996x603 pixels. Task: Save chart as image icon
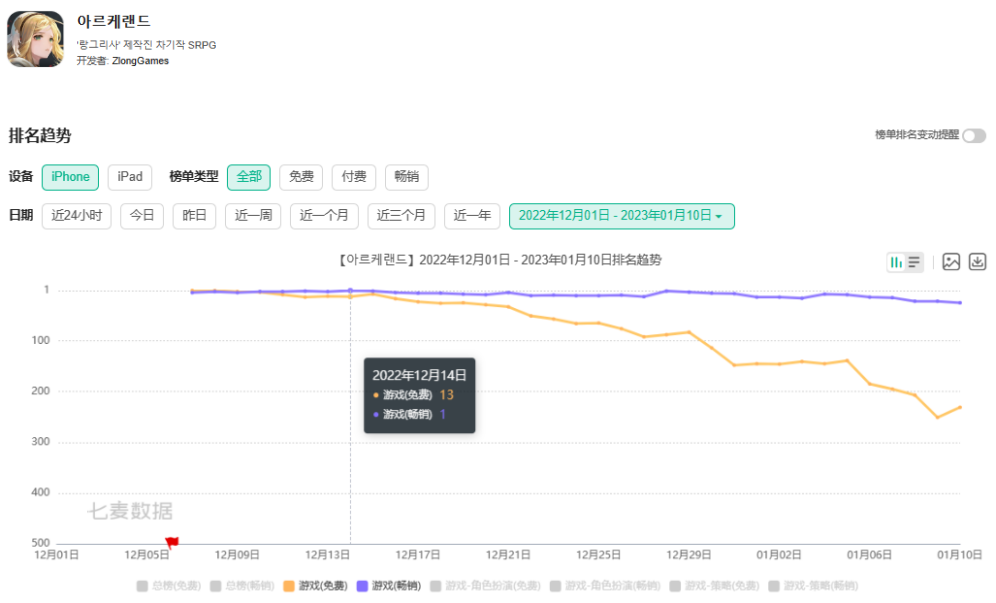(x=951, y=262)
